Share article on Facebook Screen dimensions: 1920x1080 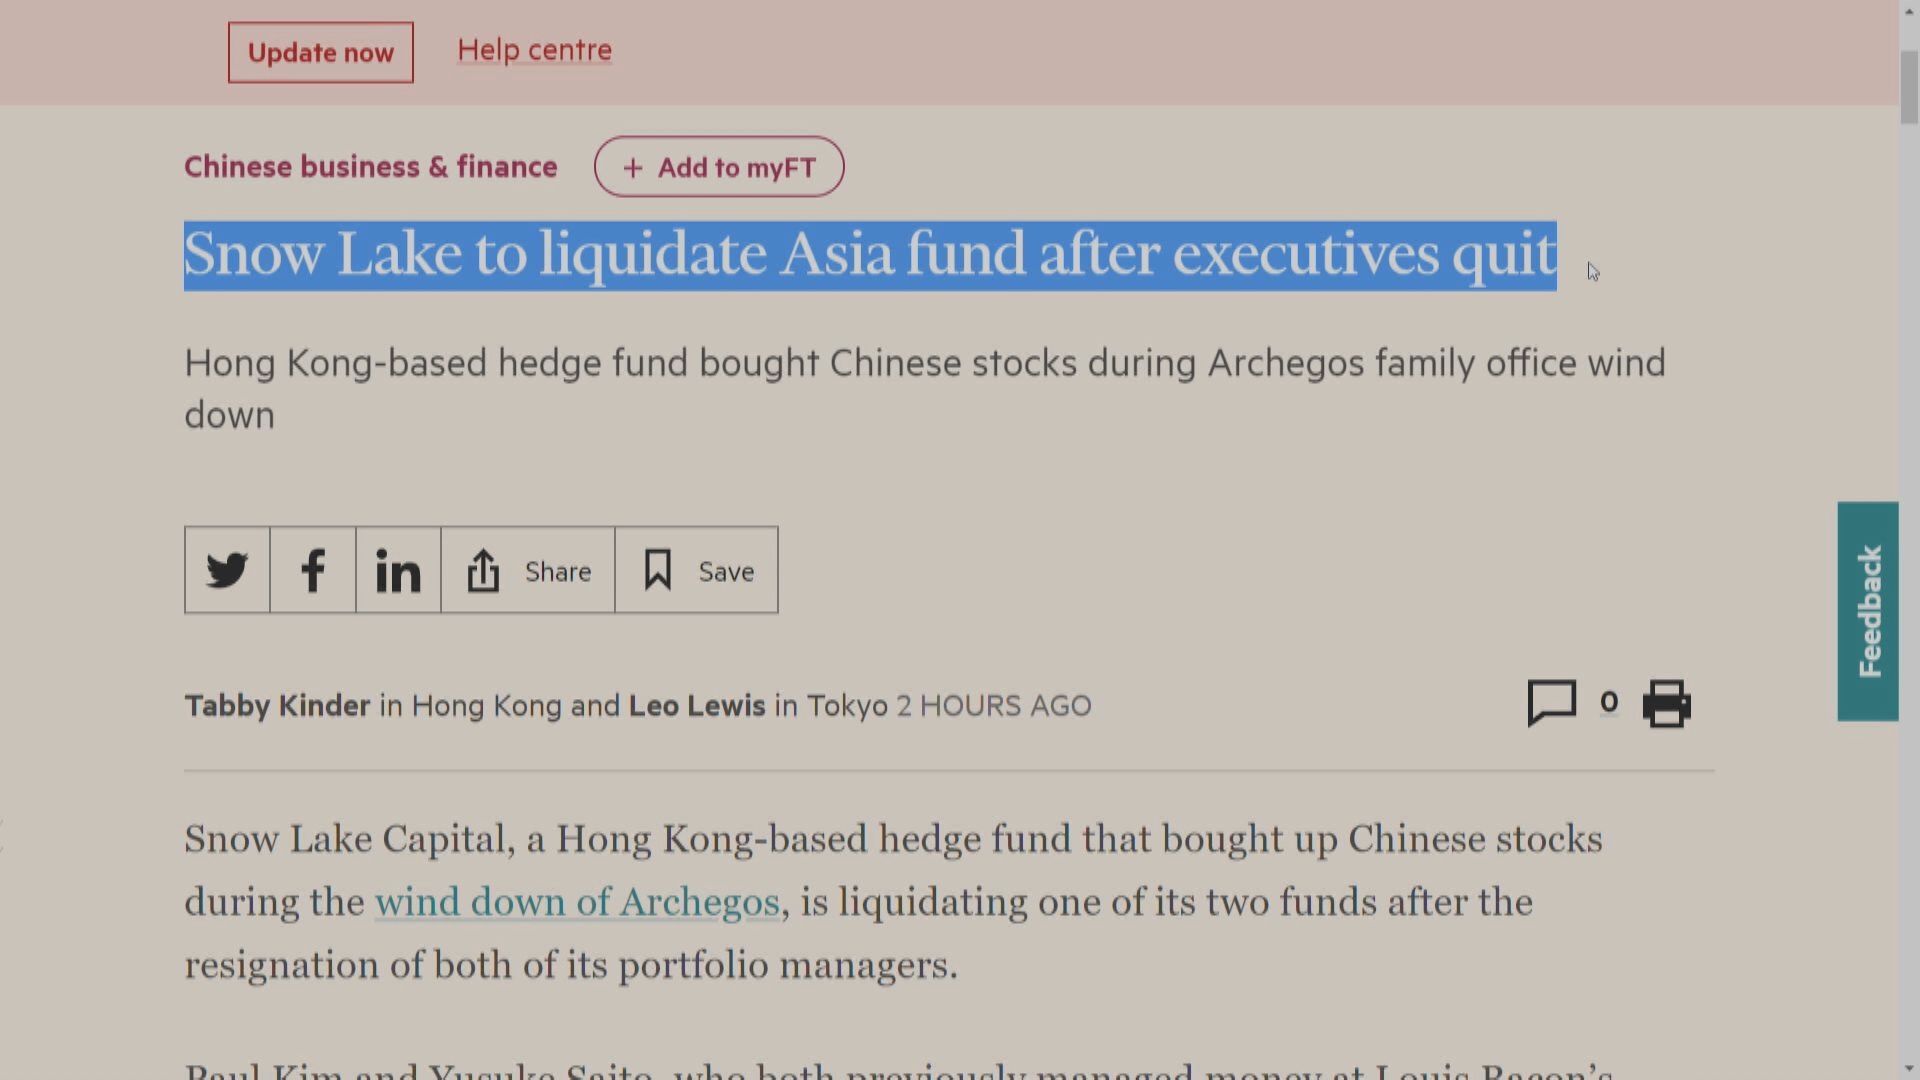click(313, 570)
